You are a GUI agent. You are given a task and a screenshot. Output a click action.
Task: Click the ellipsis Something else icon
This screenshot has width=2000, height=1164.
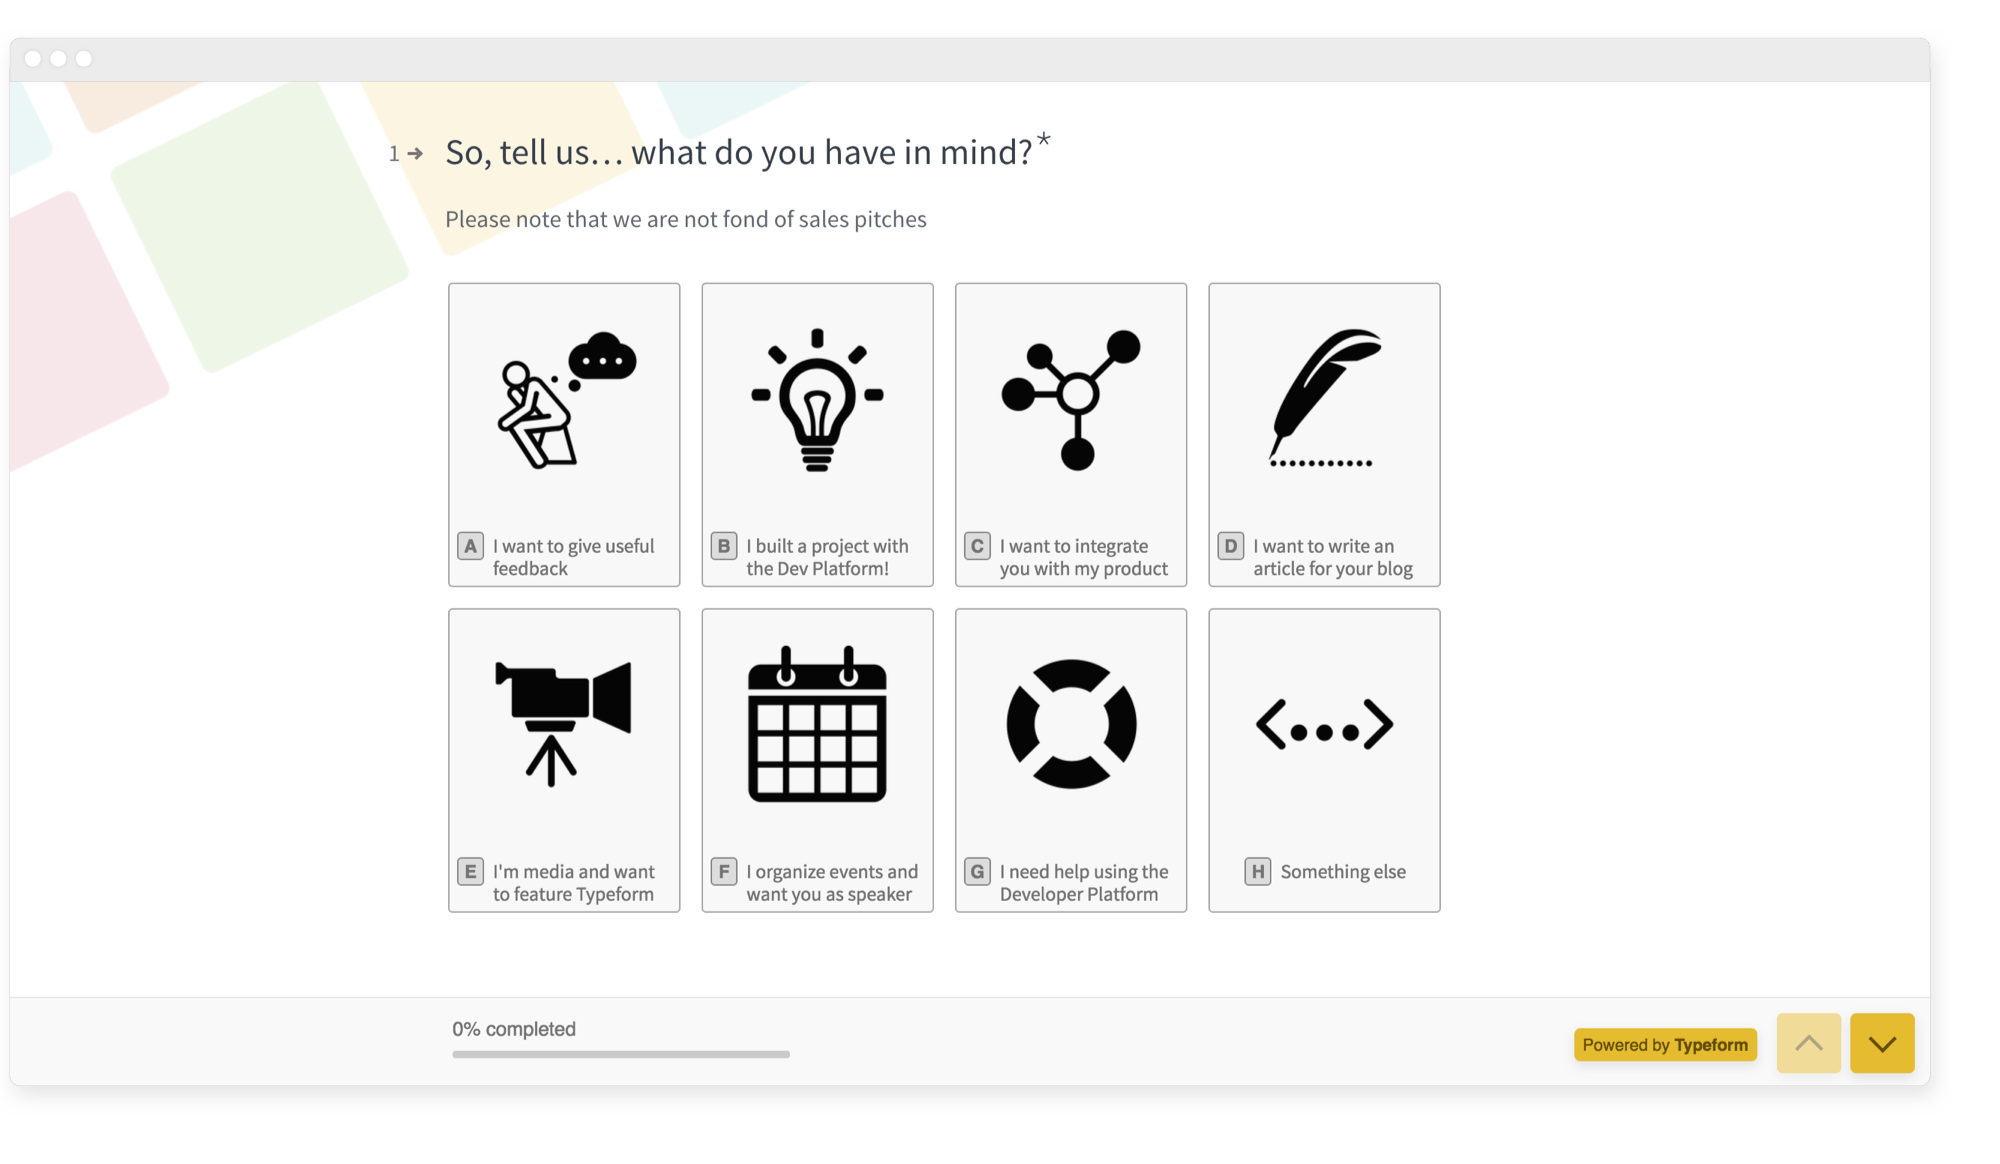tap(1324, 722)
